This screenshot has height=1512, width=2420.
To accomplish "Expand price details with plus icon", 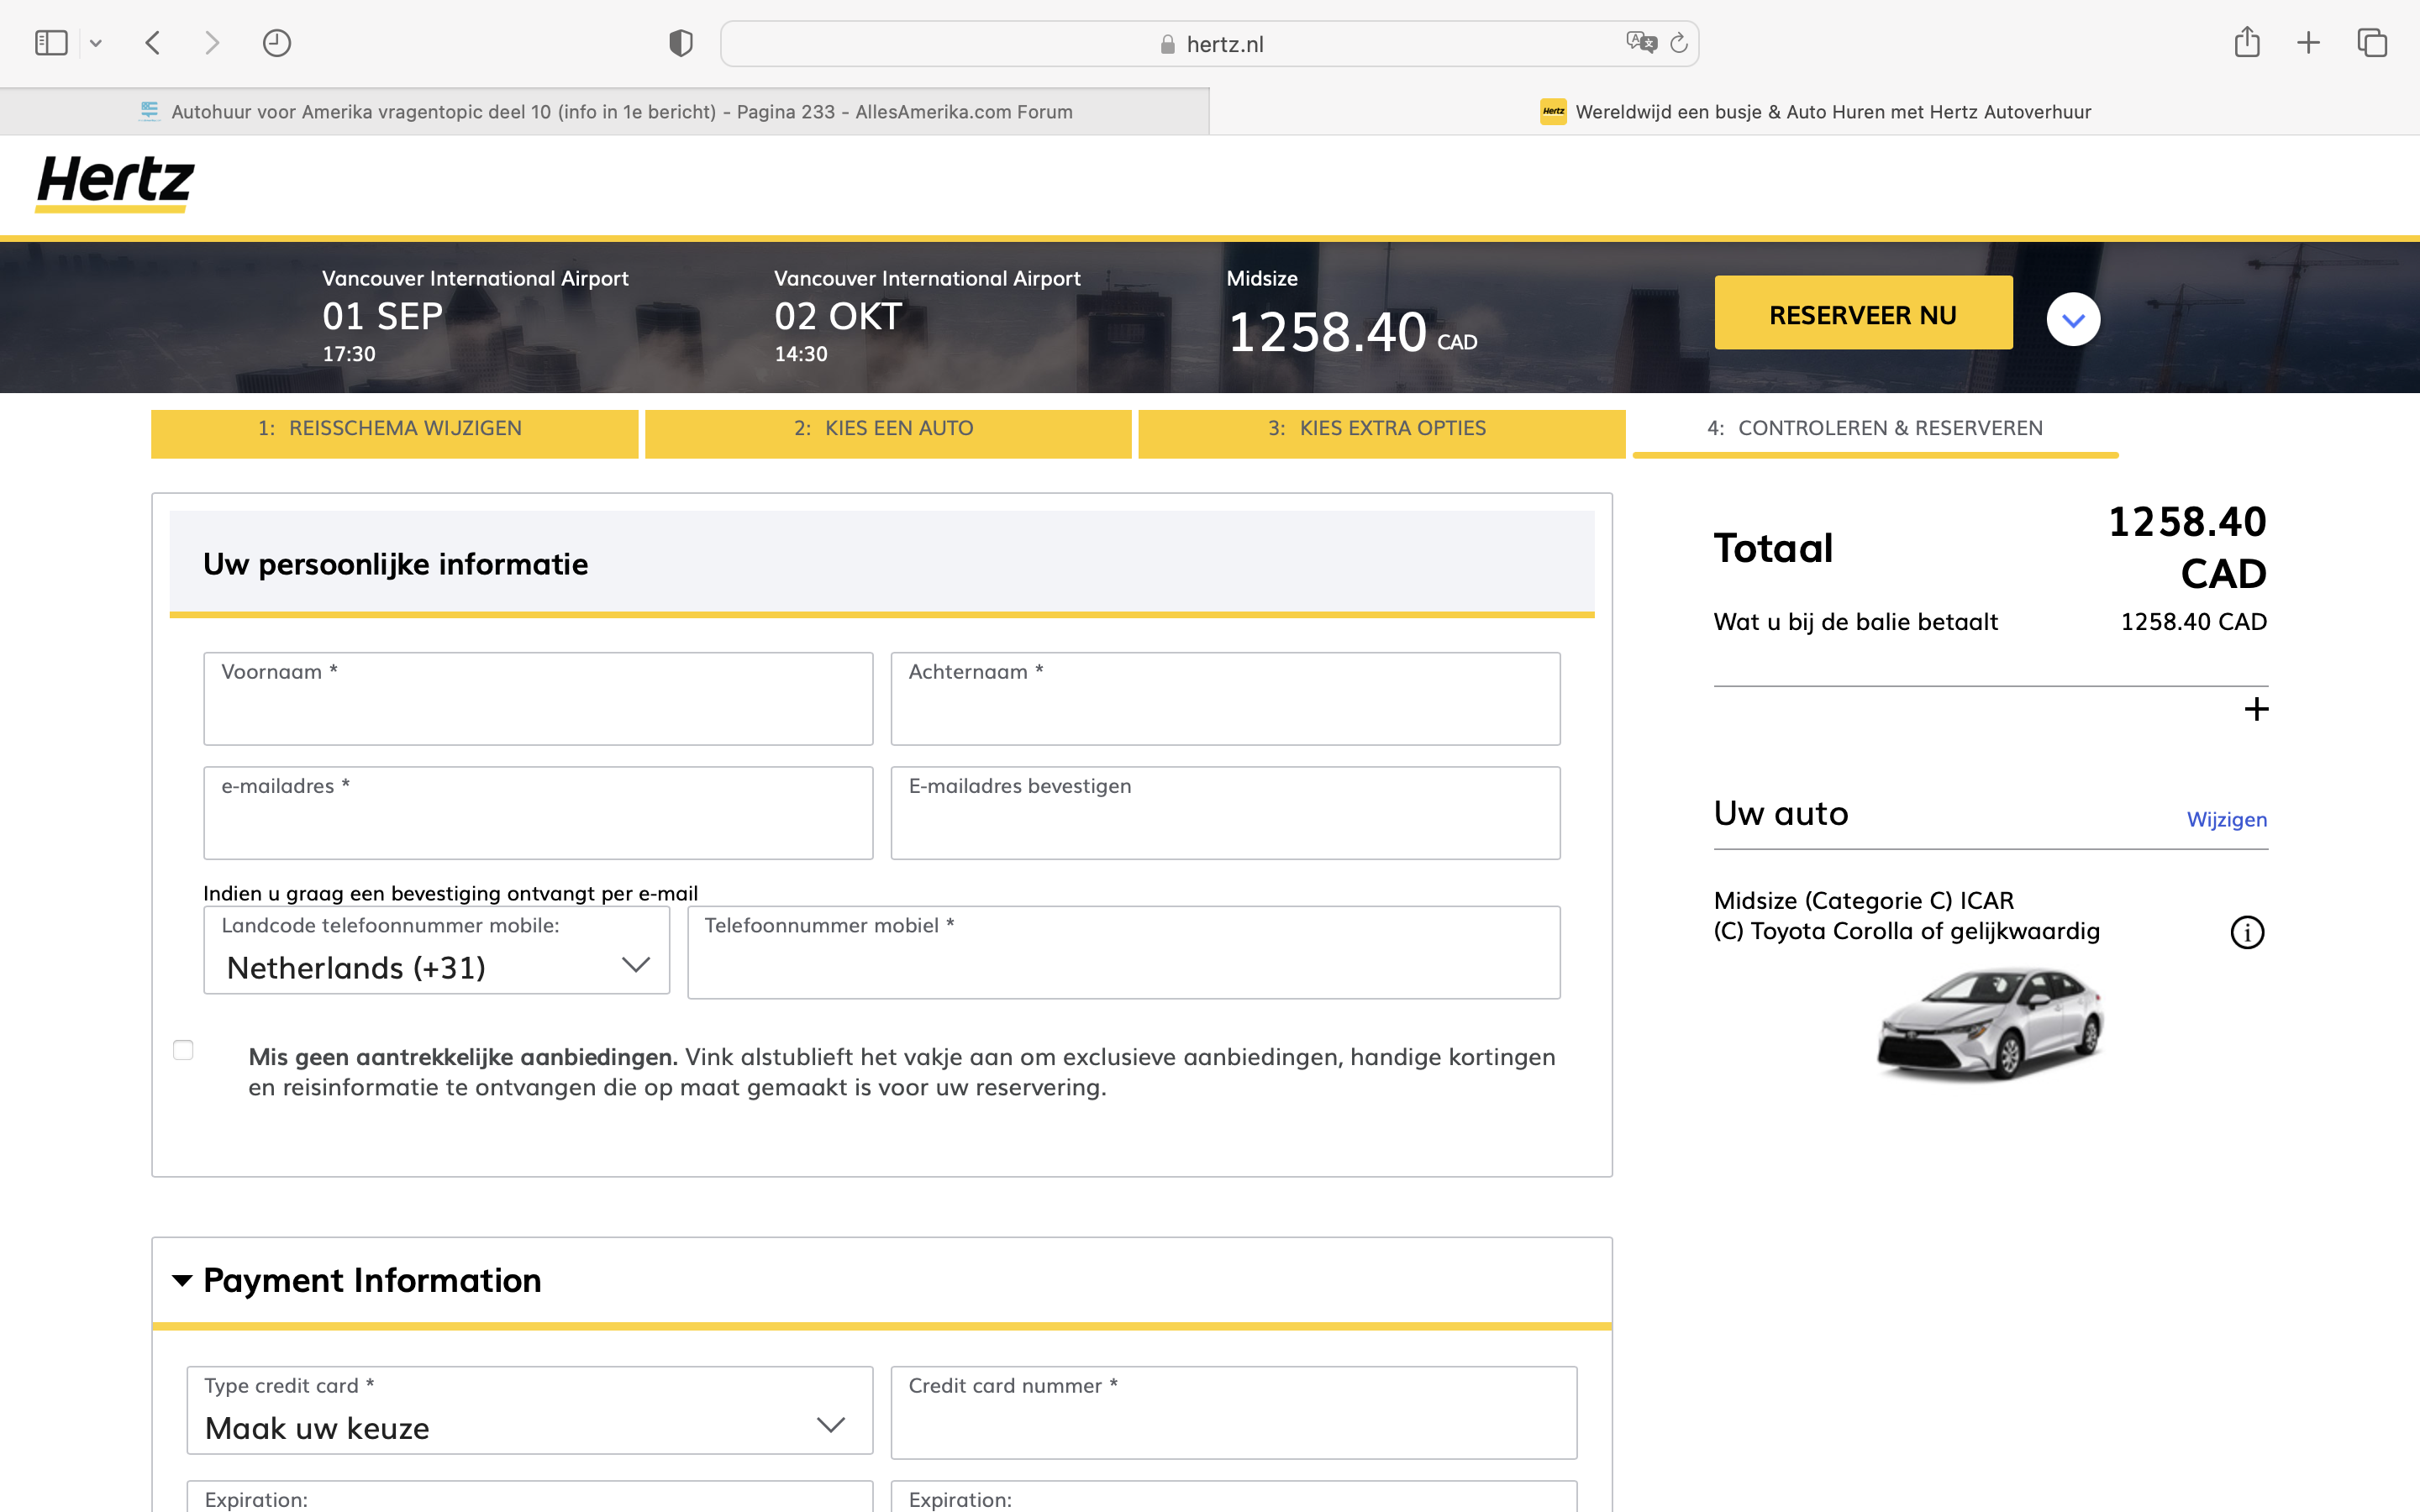I will (2255, 710).
